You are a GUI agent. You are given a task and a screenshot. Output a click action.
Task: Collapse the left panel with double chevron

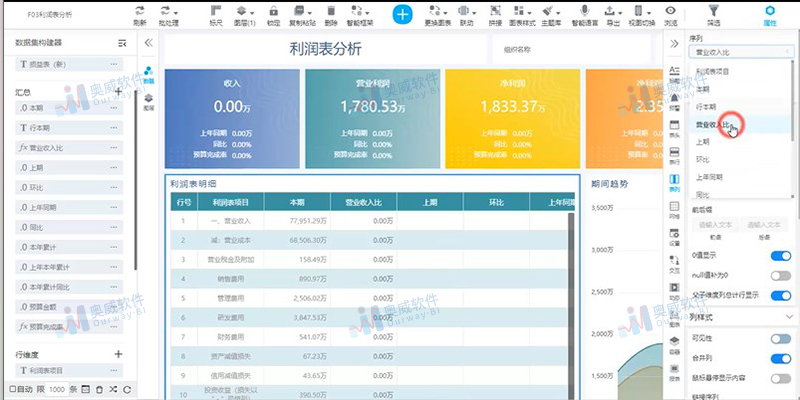point(148,43)
